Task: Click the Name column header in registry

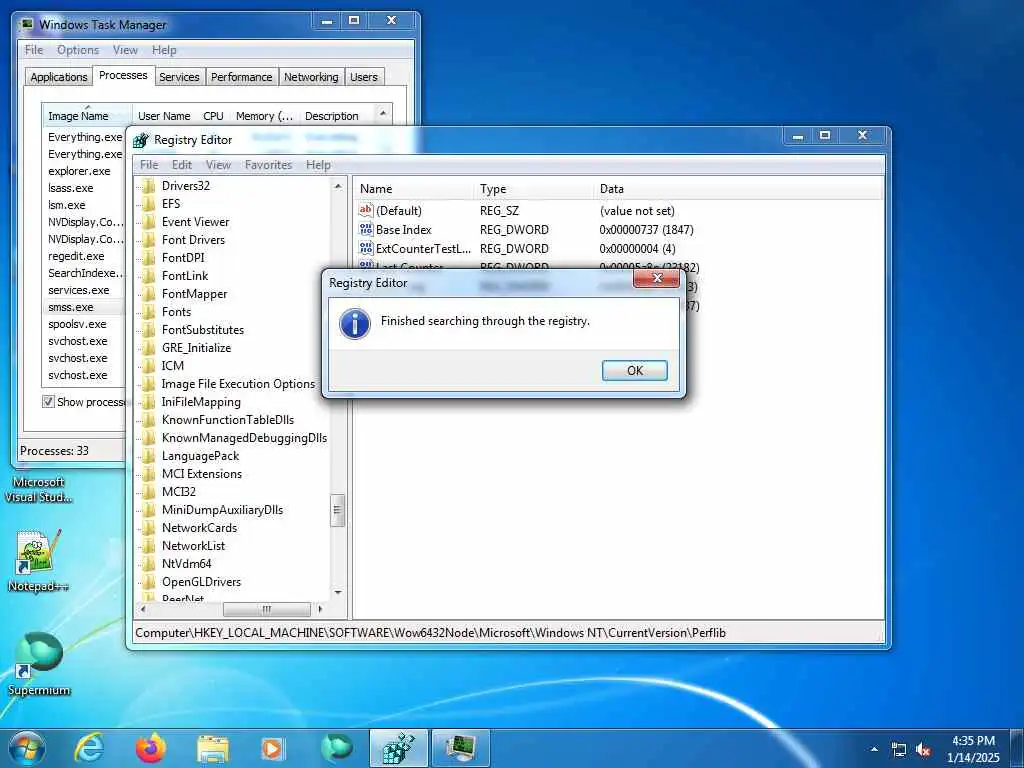Action: pos(415,189)
